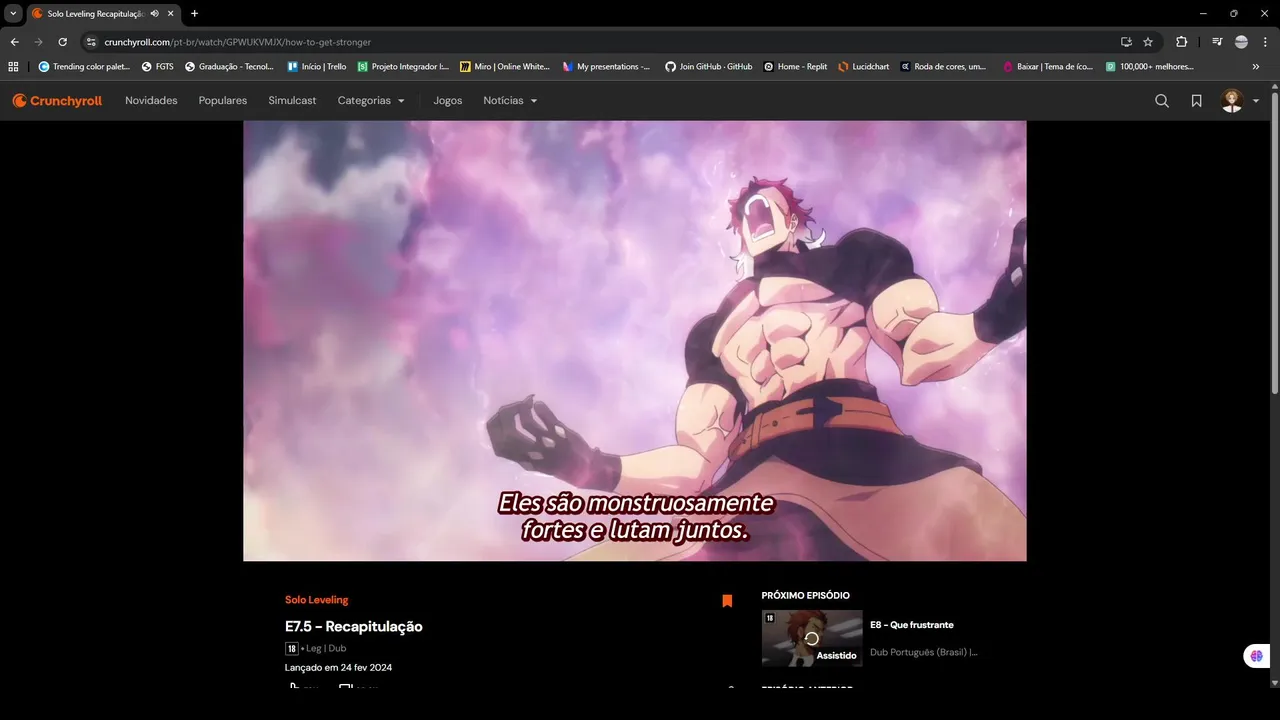The height and width of the screenshot is (720, 1280).
Task: Show more bookmarks with double chevron
Action: [x=1256, y=66]
